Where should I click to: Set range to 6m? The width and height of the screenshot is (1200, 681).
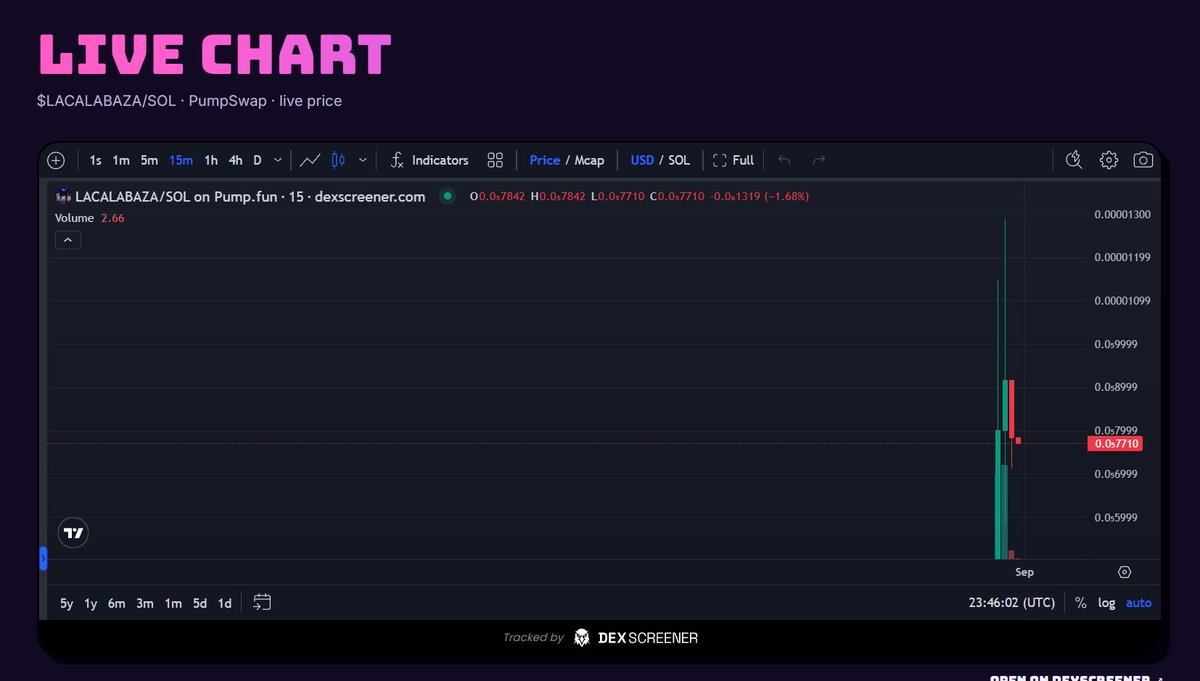click(117, 603)
